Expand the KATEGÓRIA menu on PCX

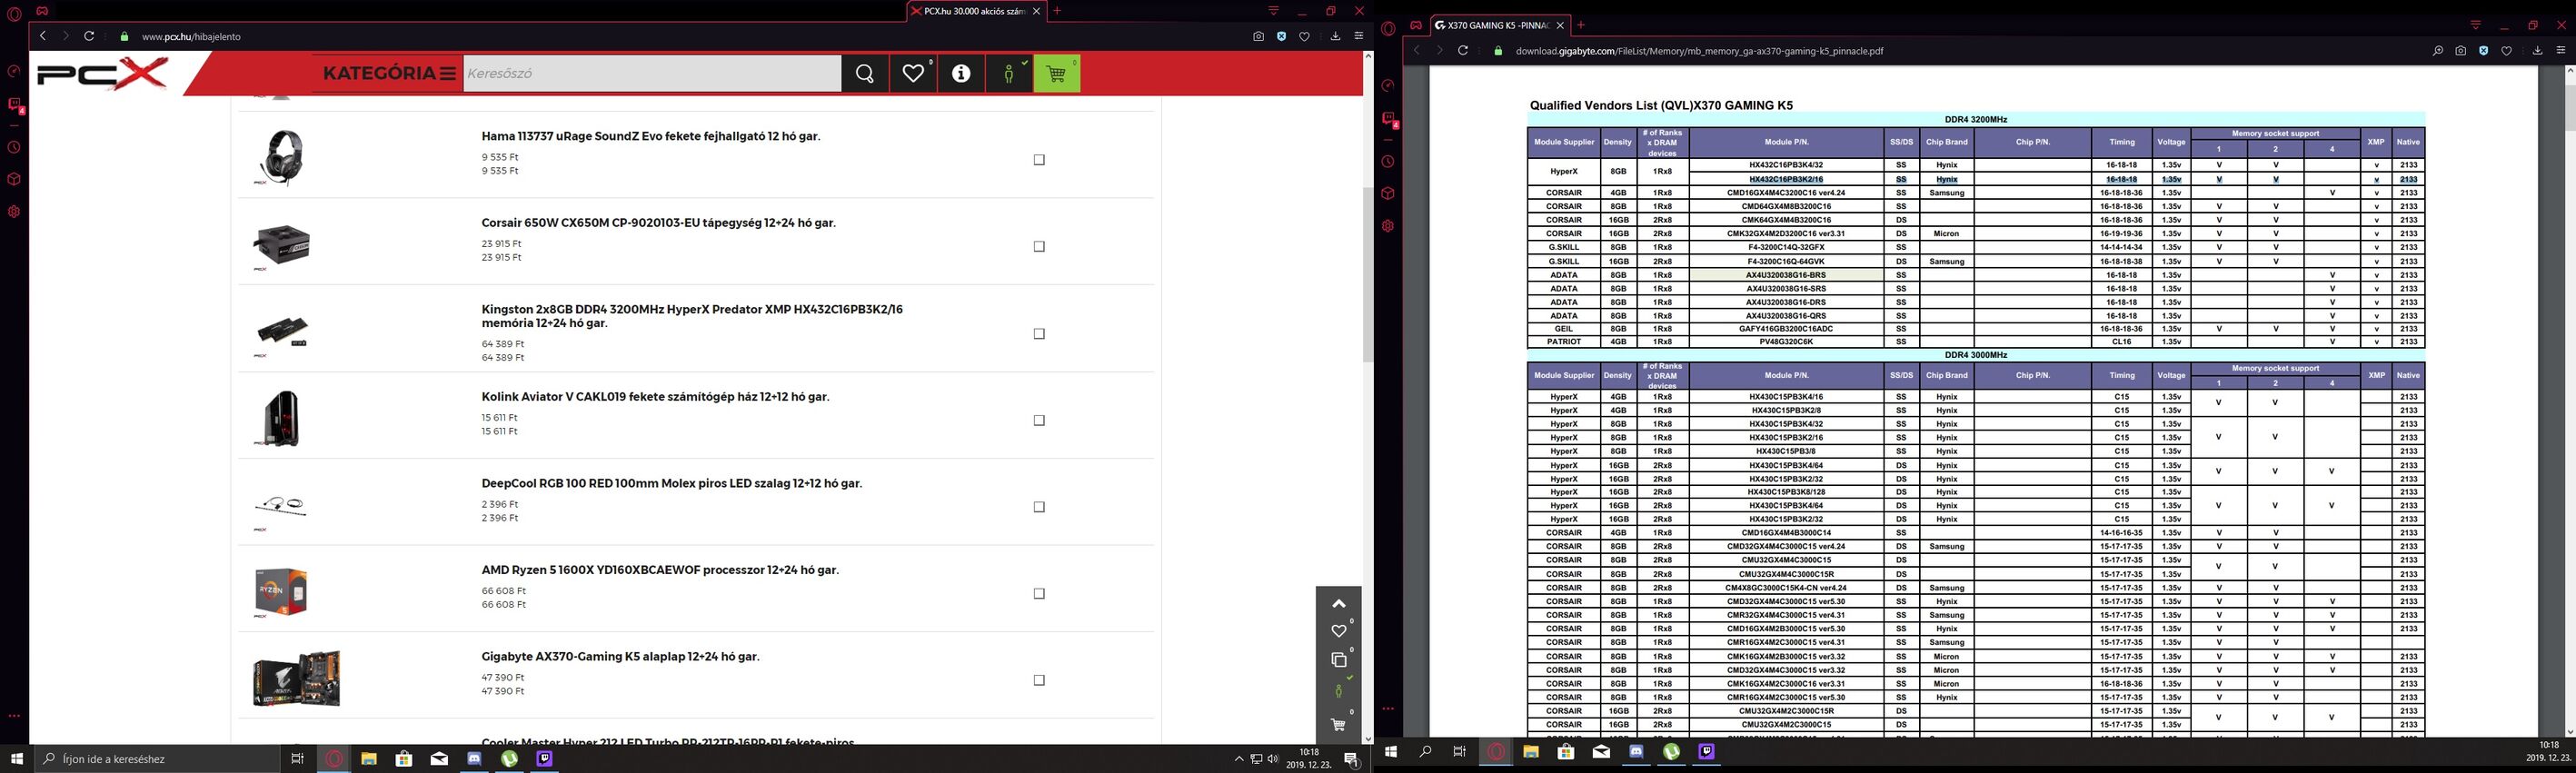point(389,73)
